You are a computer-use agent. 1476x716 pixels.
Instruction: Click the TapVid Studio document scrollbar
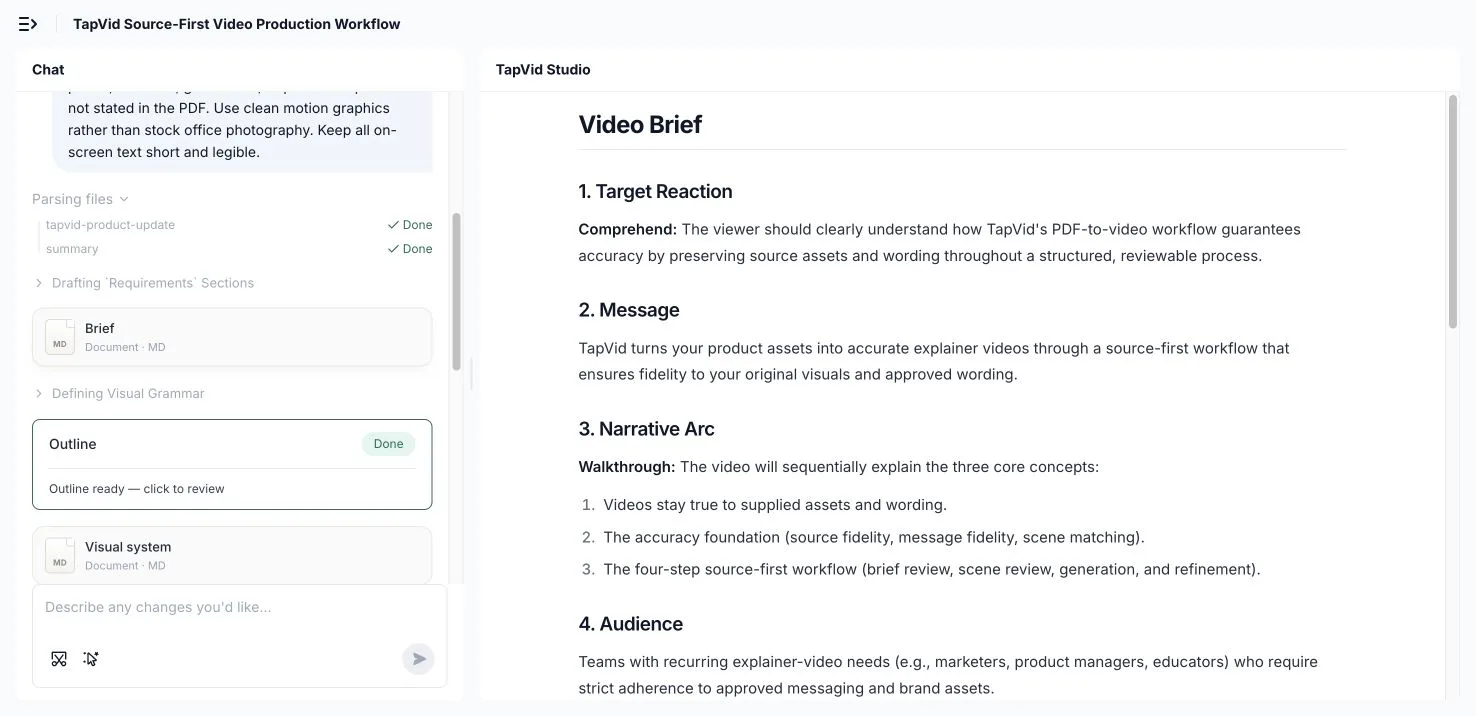(1453, 212)
